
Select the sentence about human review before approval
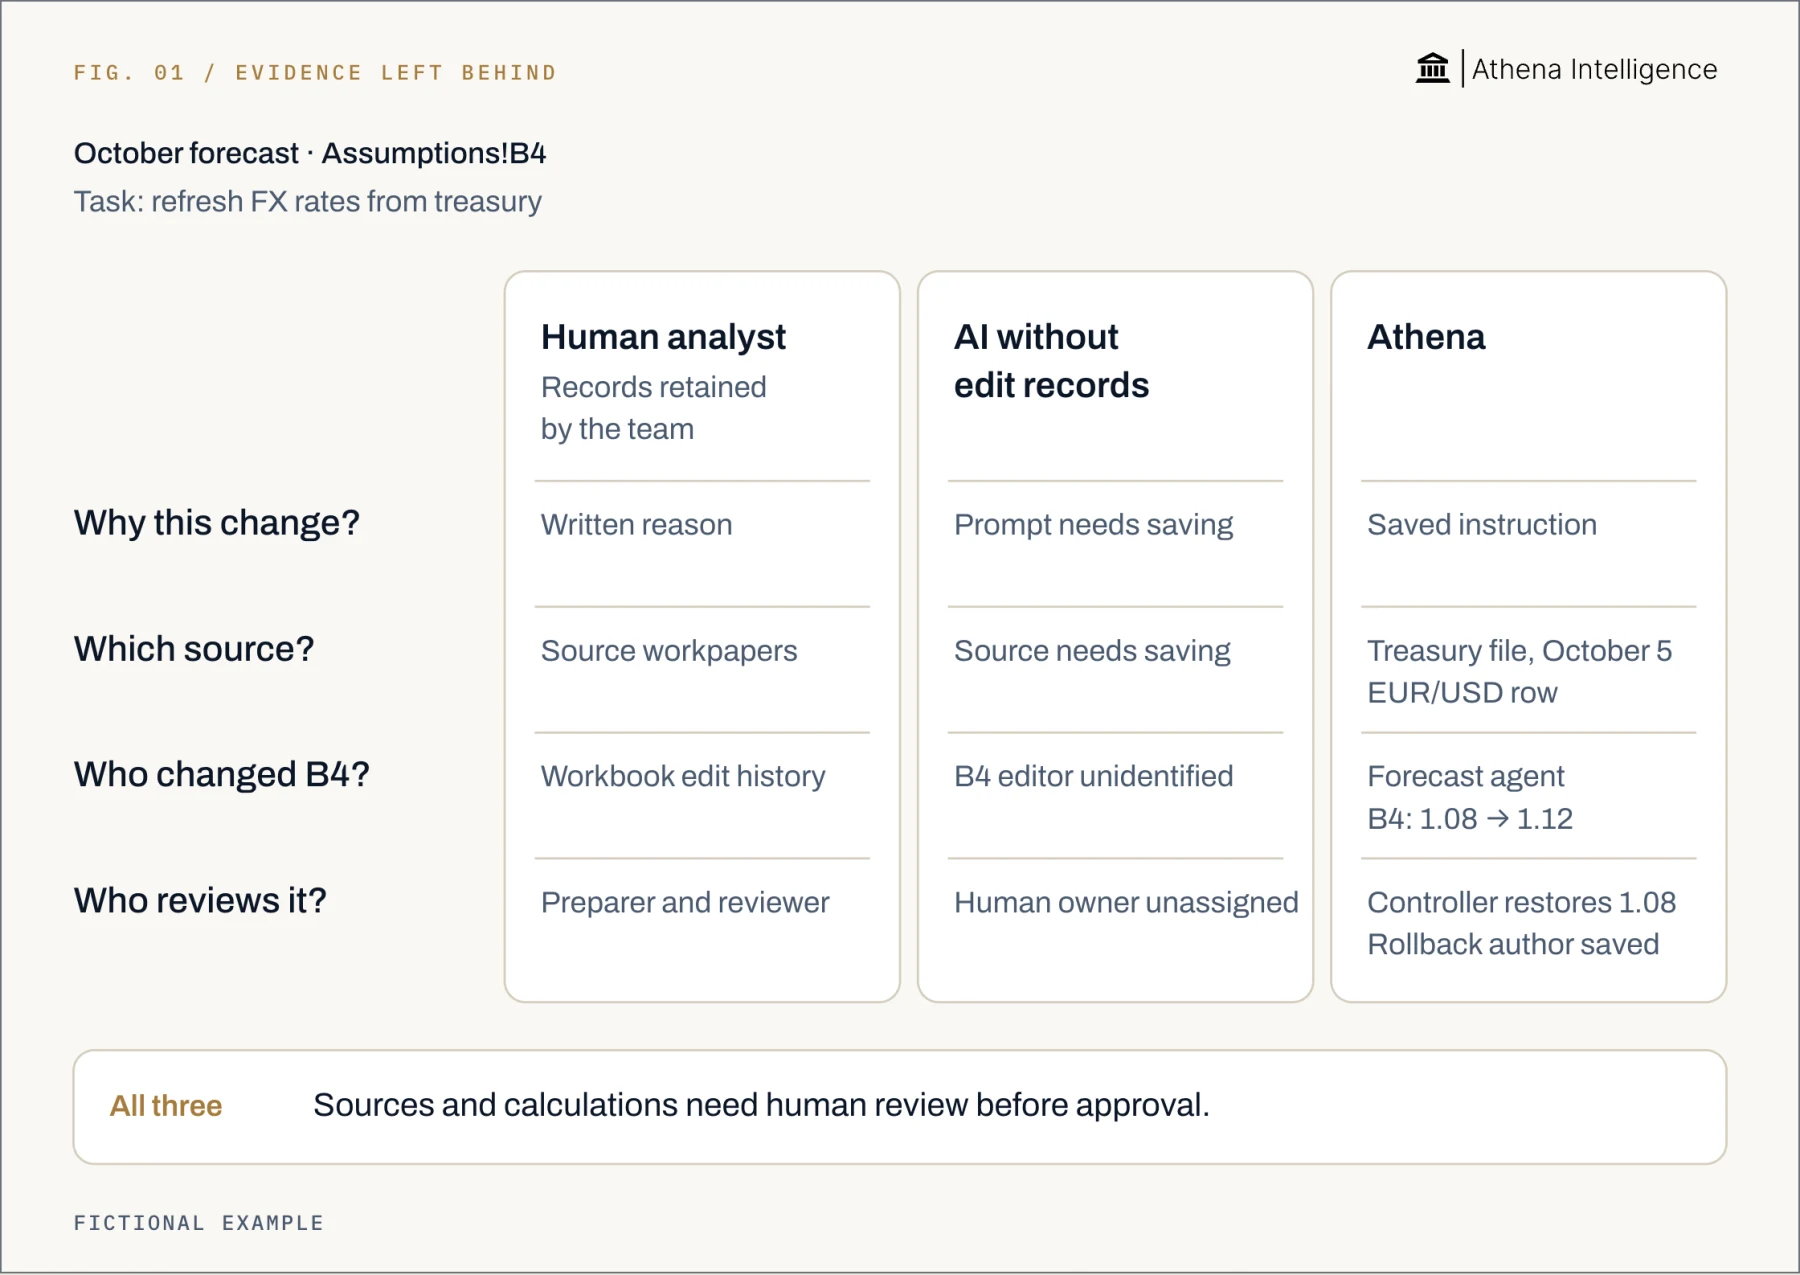click(x=761, y=1105)
